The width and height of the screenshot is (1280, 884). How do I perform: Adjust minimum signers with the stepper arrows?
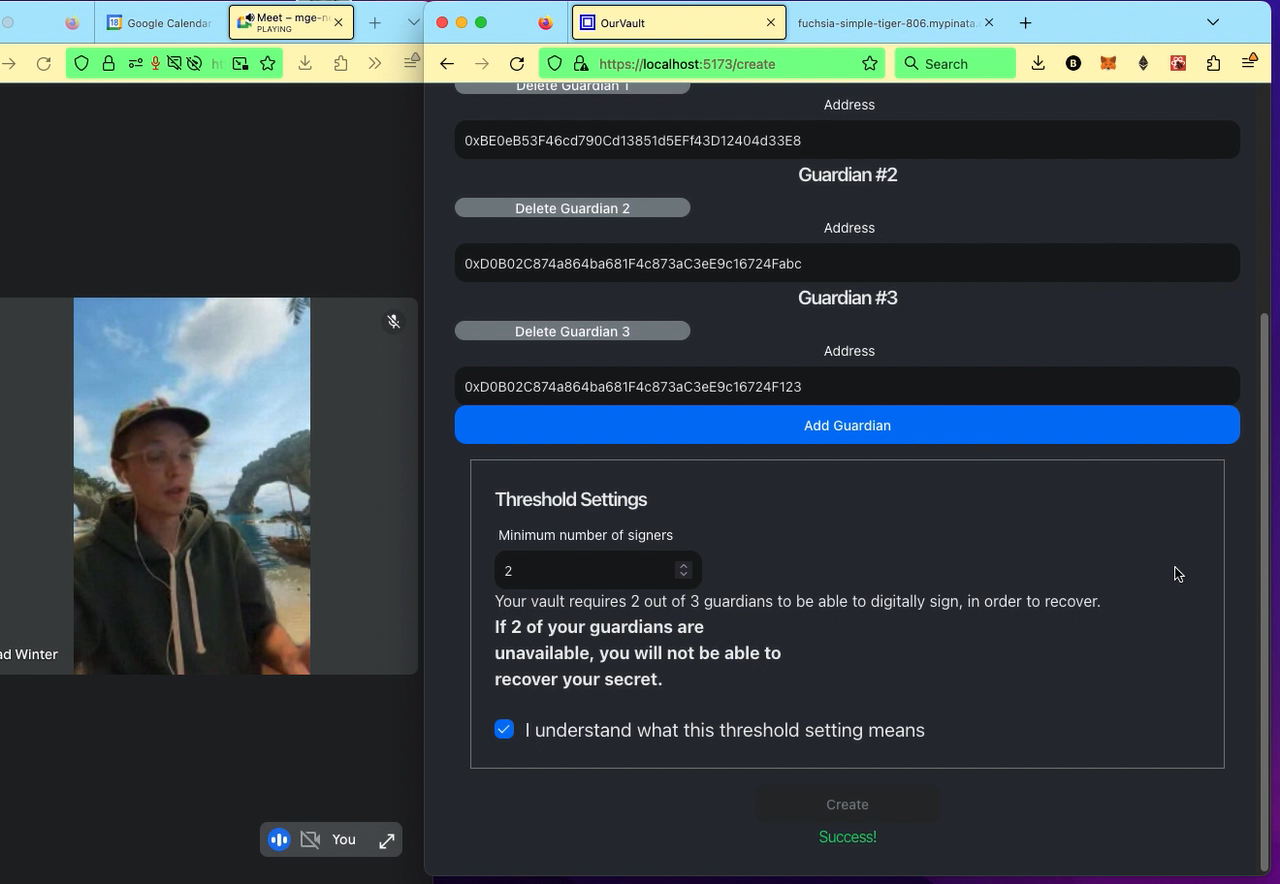click(684, 570)
